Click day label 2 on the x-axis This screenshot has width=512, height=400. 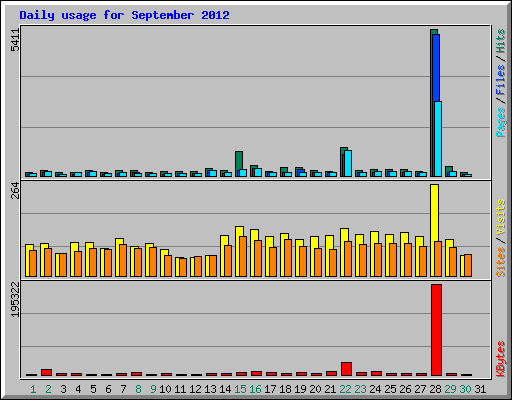48,389
